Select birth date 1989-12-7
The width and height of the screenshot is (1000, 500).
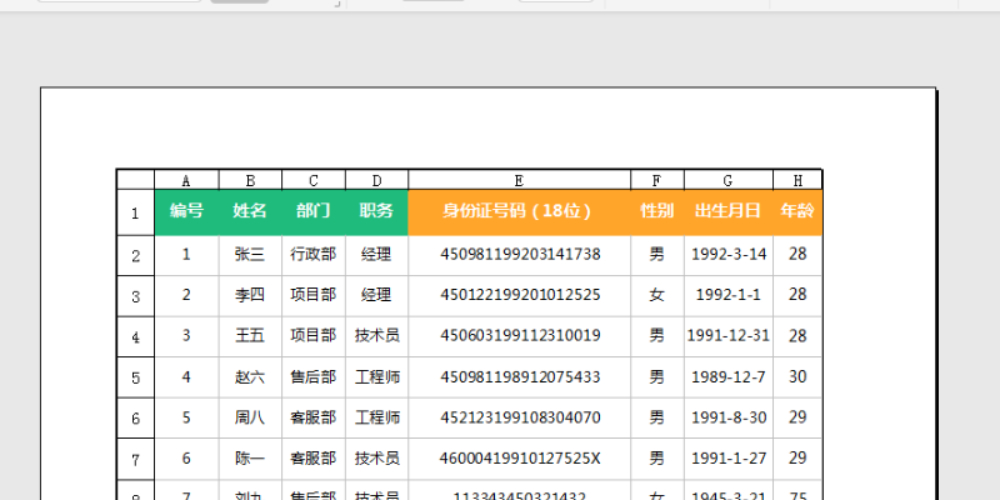[728, 377]
